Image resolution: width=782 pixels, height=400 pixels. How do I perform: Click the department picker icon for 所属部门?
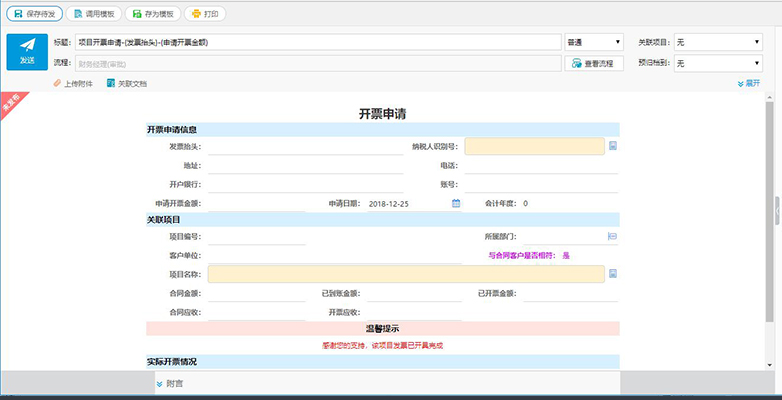click(x=612, y=236)
